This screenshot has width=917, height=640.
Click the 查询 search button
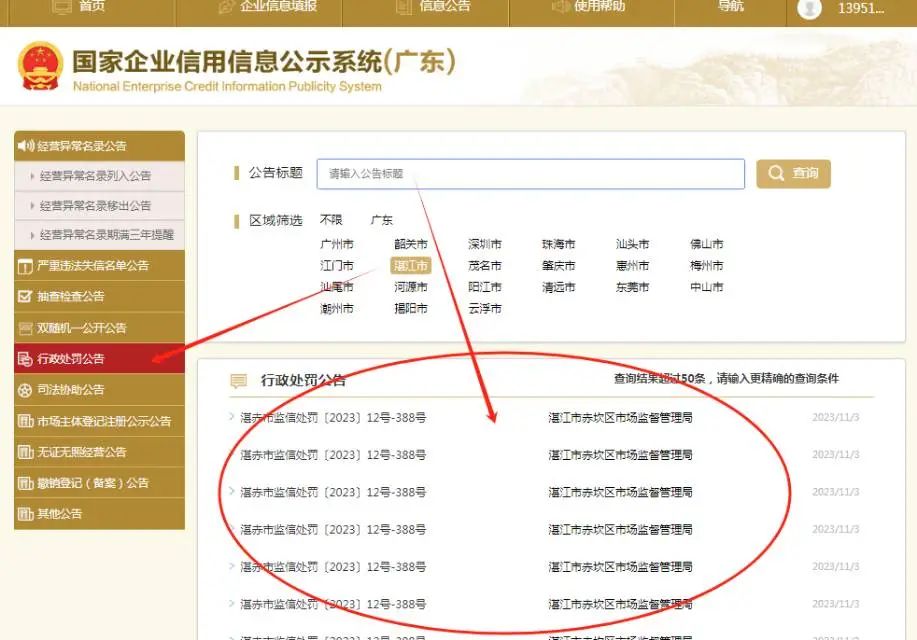click(x=793, y=174)
